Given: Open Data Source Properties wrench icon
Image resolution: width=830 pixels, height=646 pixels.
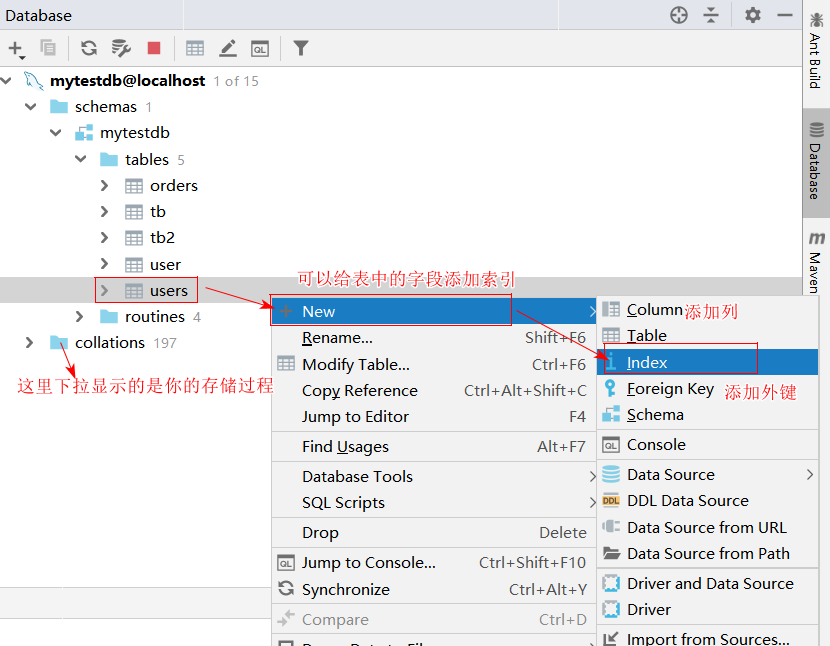Looking at the screenshot, I should tap(121, 48).
